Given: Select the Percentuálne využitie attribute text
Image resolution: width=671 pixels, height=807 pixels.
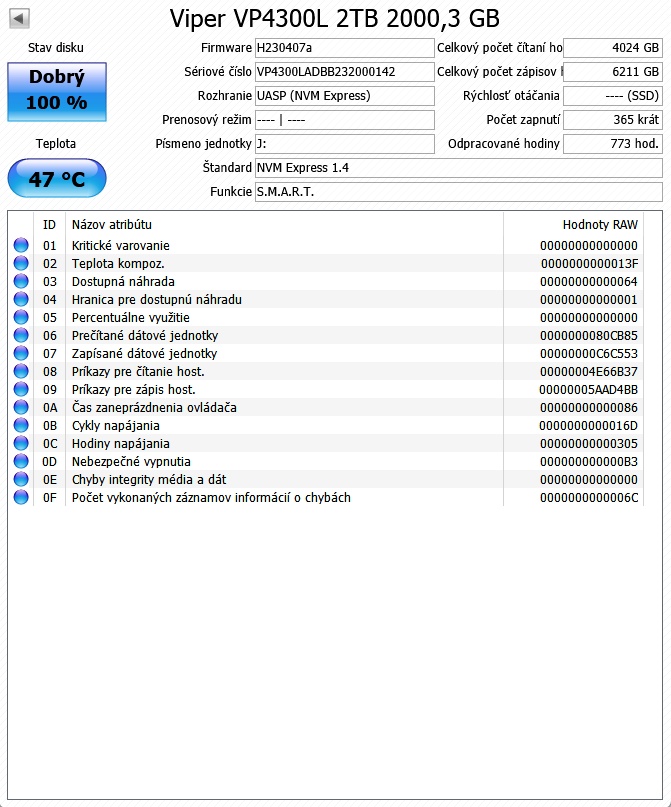Looking at the screenshot, I should pyautogui.click(x=131, y=318).
